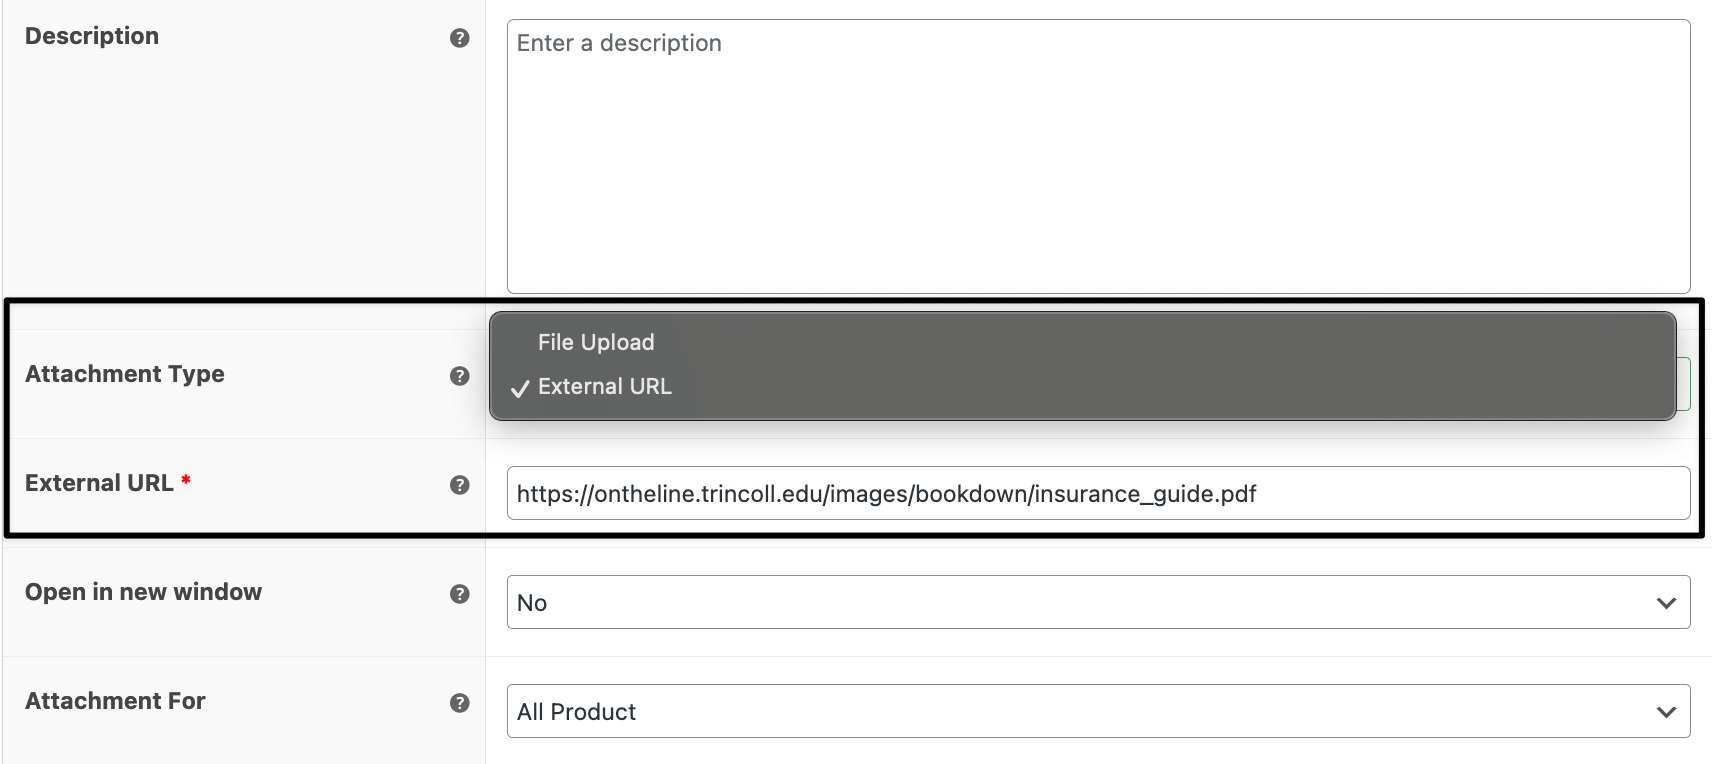Viewport: 1712px width, 764px height.
Task: Click the help icon beside Attachment Type
Action: (460, 376)
